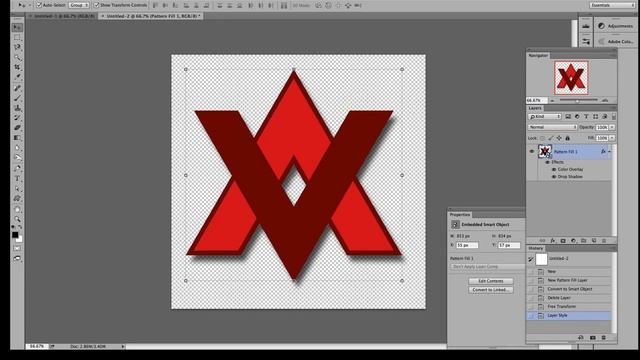Image resolution: width=640 pixels, height=360 pixels.
Task: Click the pixel layer filter icon
Action: click(x=568, y=117)
